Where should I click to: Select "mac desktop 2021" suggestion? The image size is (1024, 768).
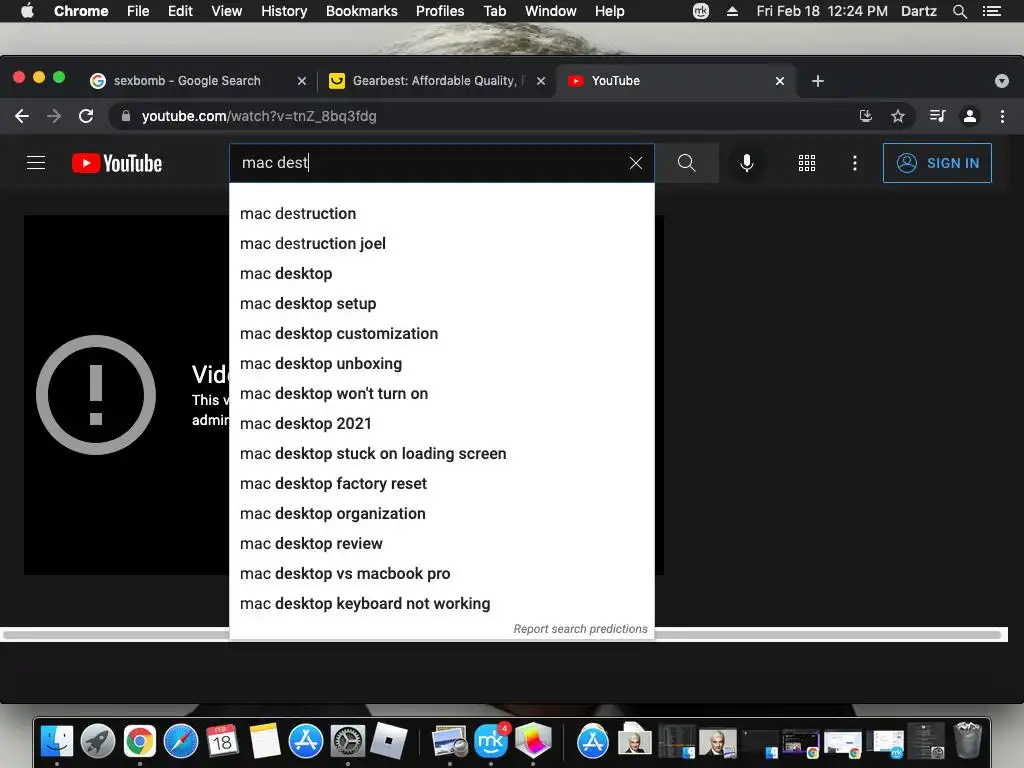coord(441,424)
